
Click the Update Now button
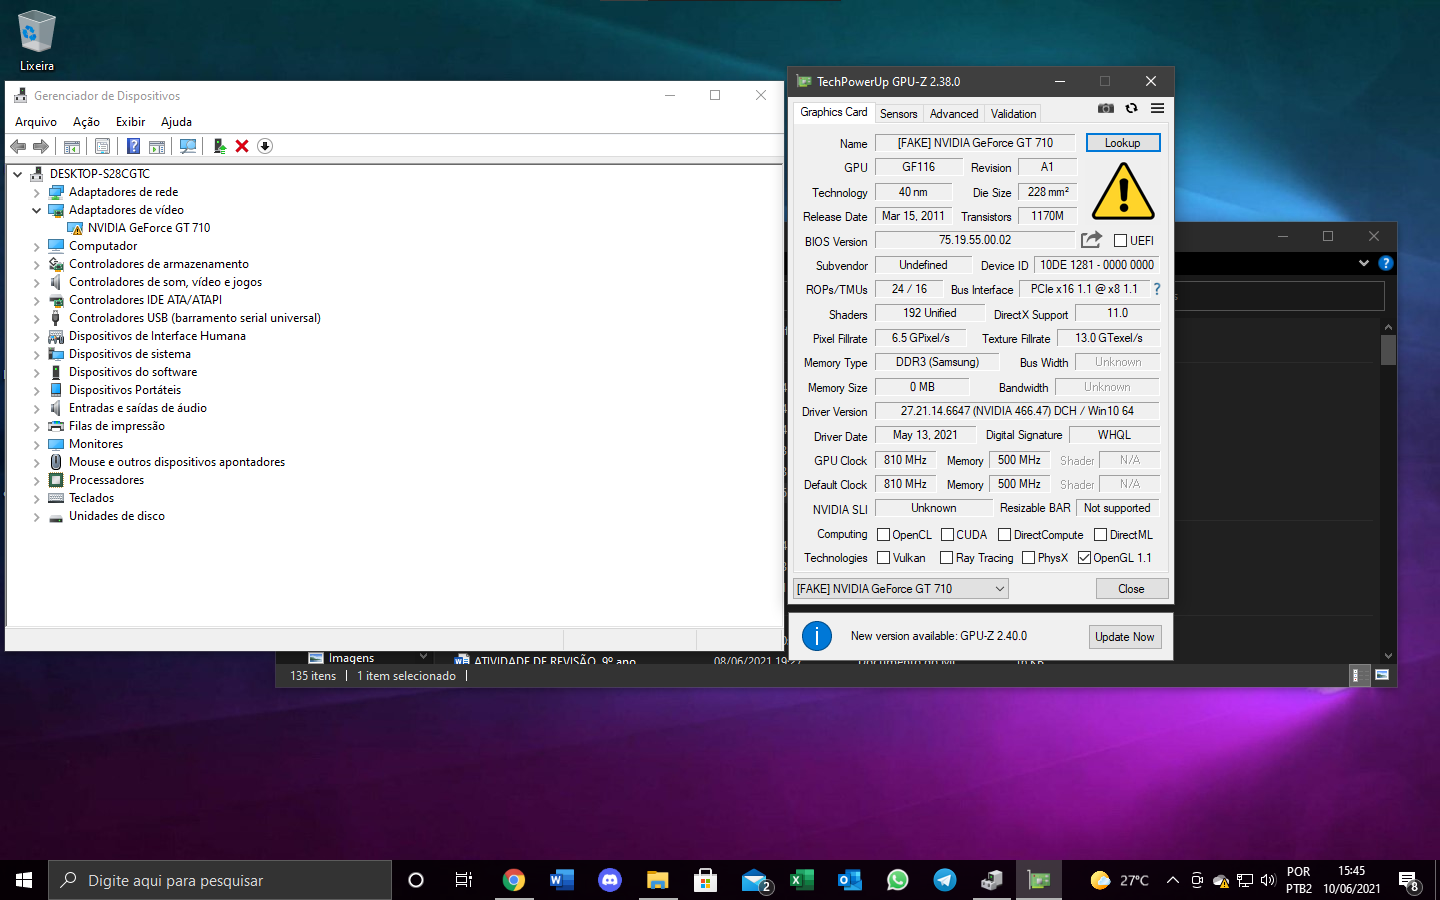[x=1124, y=637]
